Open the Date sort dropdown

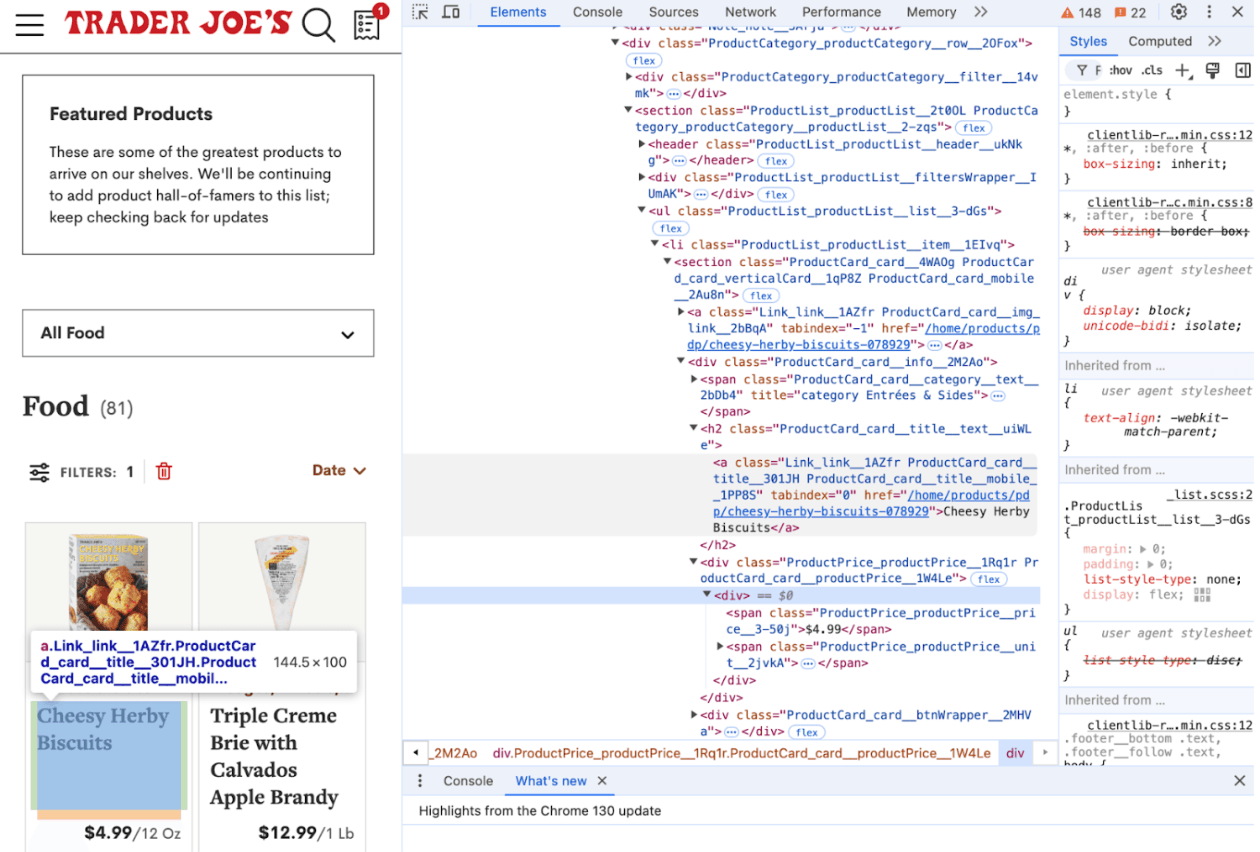(339, 470)
